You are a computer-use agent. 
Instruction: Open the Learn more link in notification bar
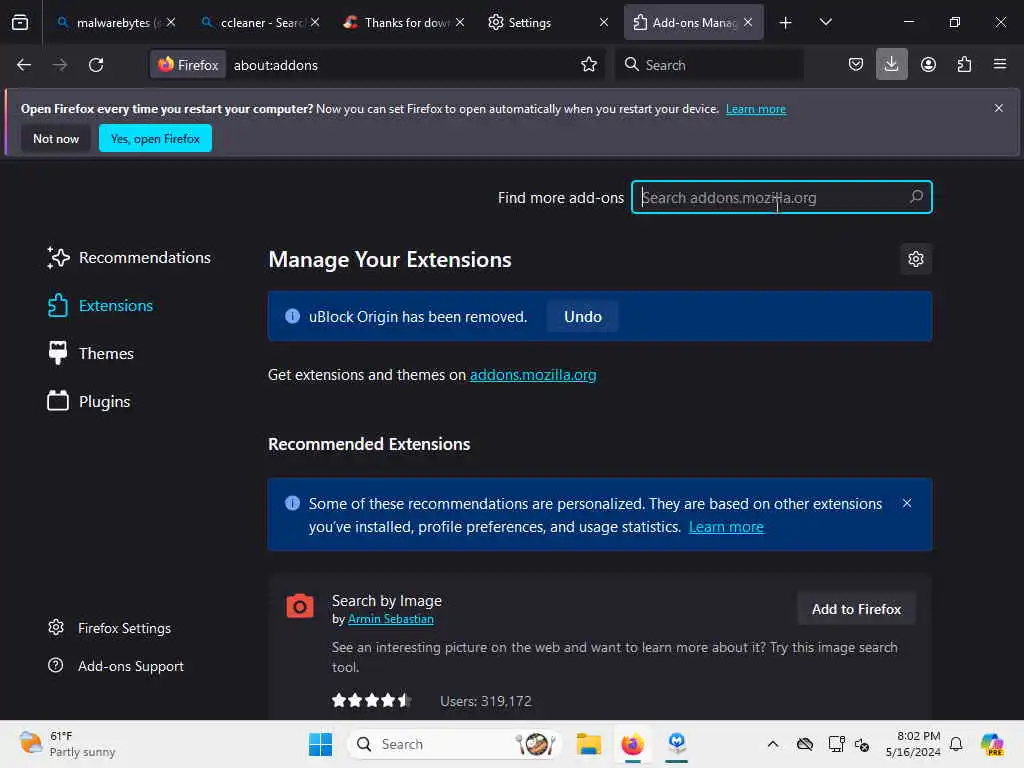pyautogui.click(x=756, y=109)
